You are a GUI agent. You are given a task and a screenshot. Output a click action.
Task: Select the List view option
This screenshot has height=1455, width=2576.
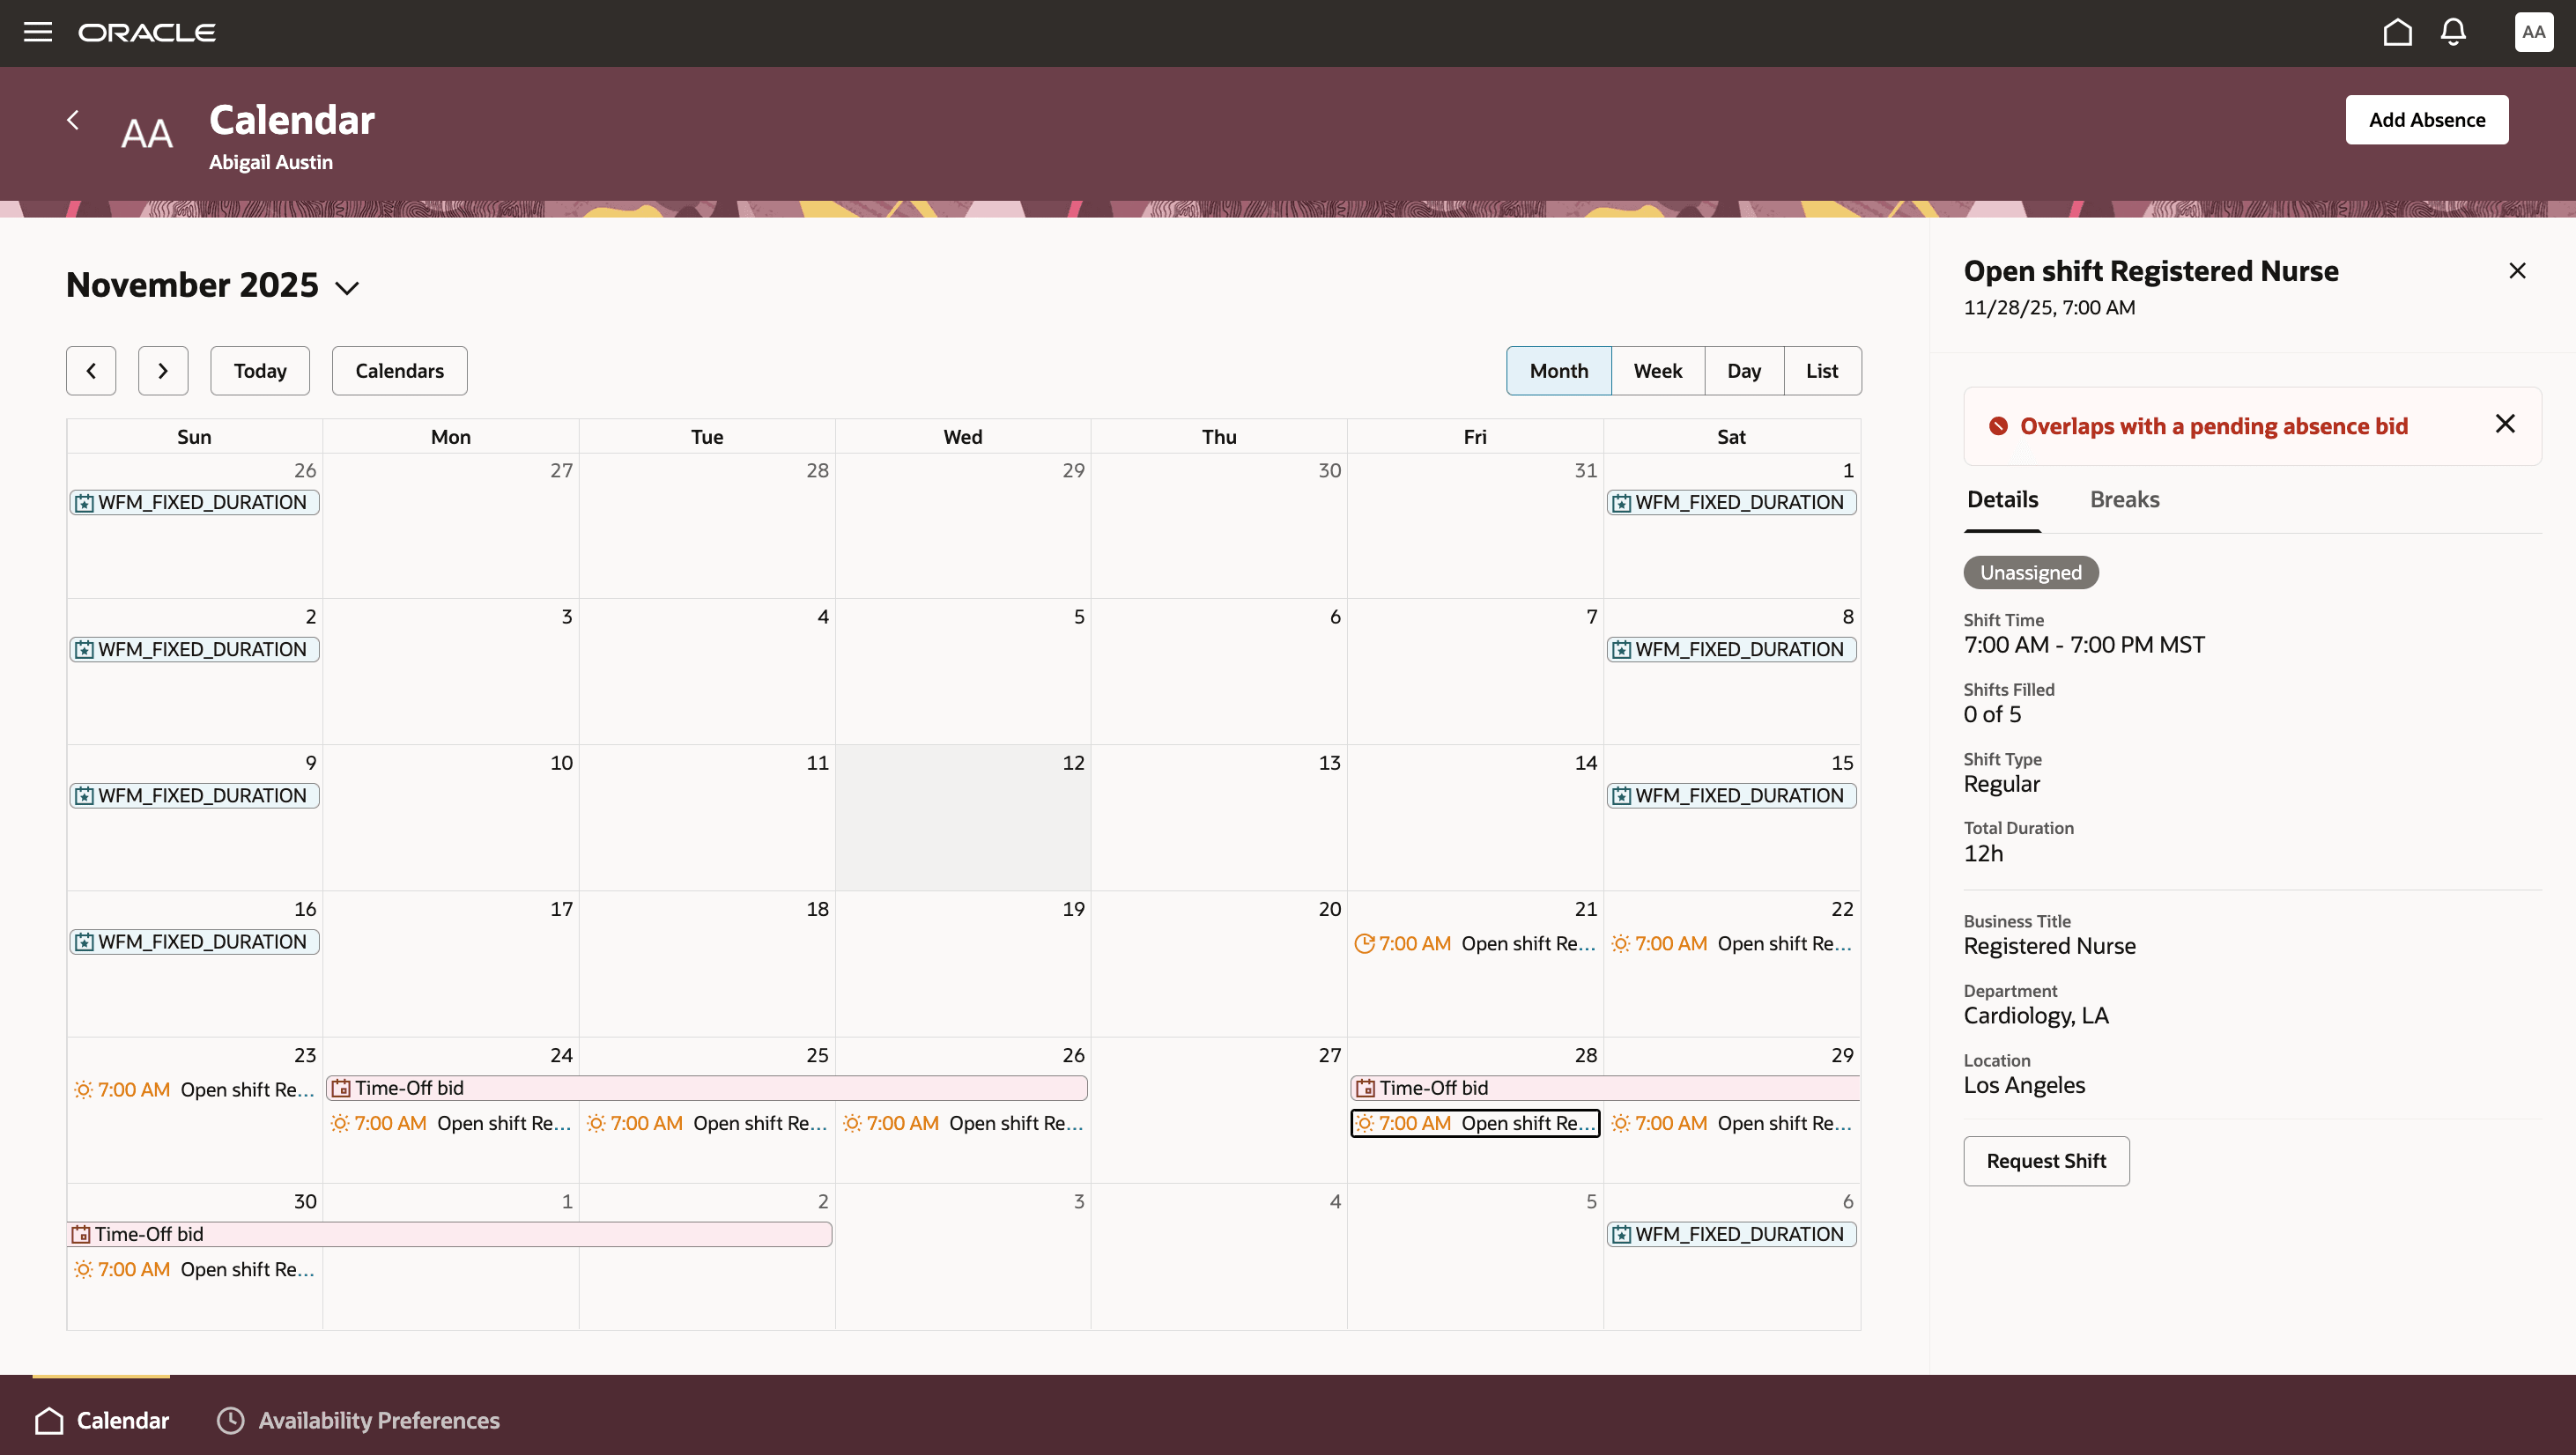click(x=1822, y=370)
